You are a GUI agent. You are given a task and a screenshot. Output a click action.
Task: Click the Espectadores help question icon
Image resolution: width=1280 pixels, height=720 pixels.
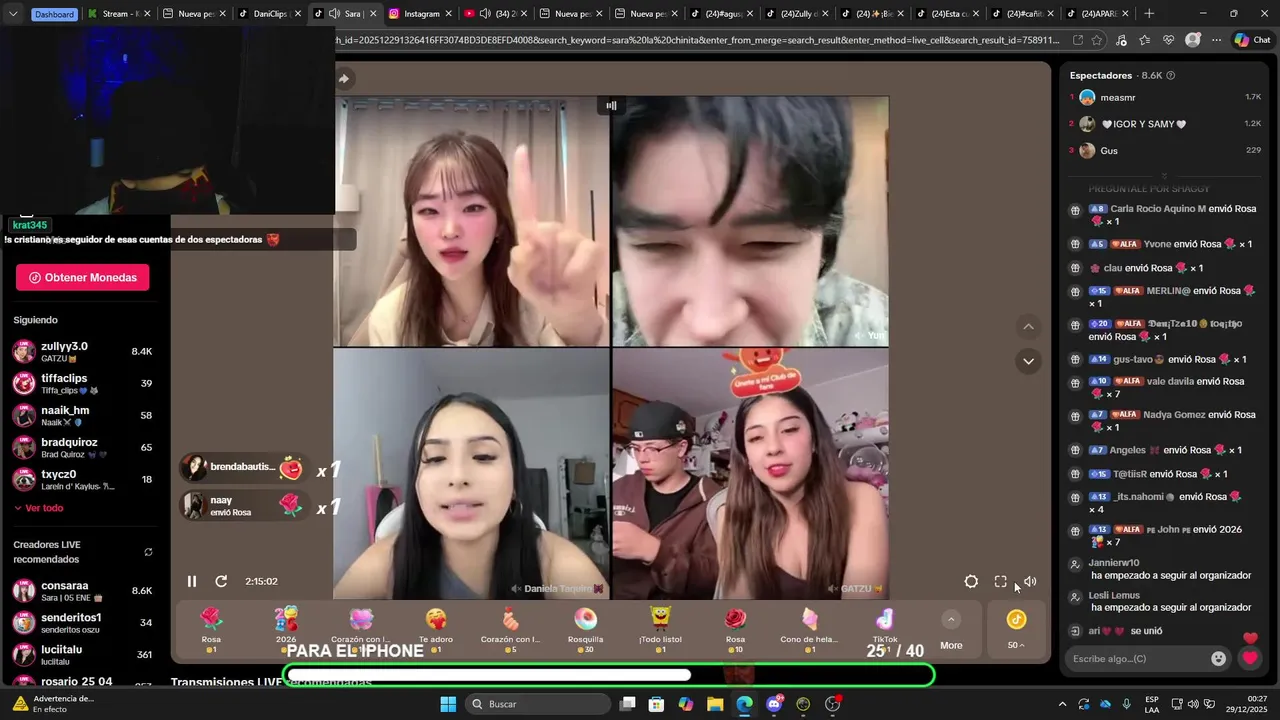[x=1171, y=75]
